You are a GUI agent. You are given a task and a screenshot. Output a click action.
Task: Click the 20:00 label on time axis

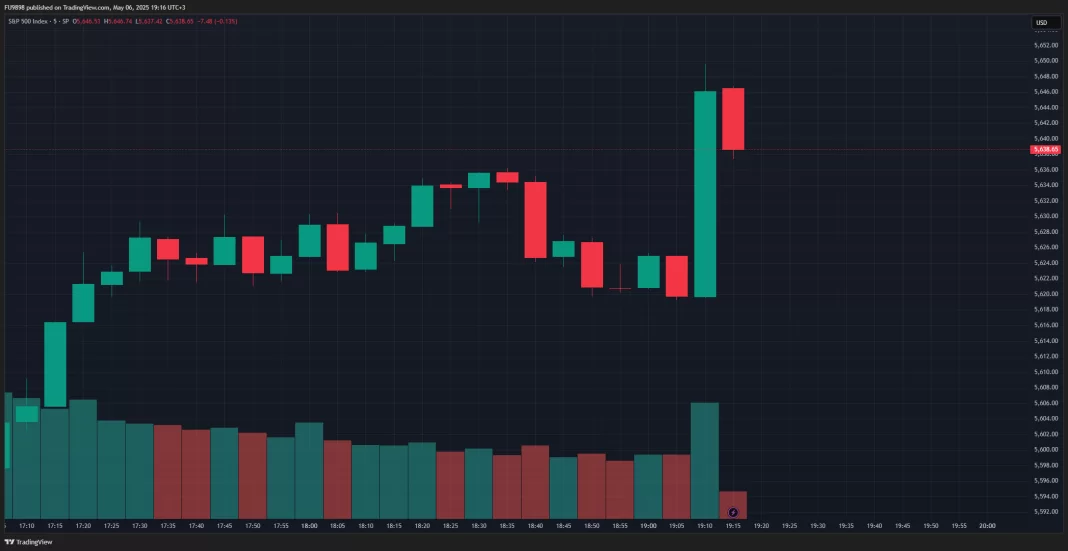click(x=987, y=526)
